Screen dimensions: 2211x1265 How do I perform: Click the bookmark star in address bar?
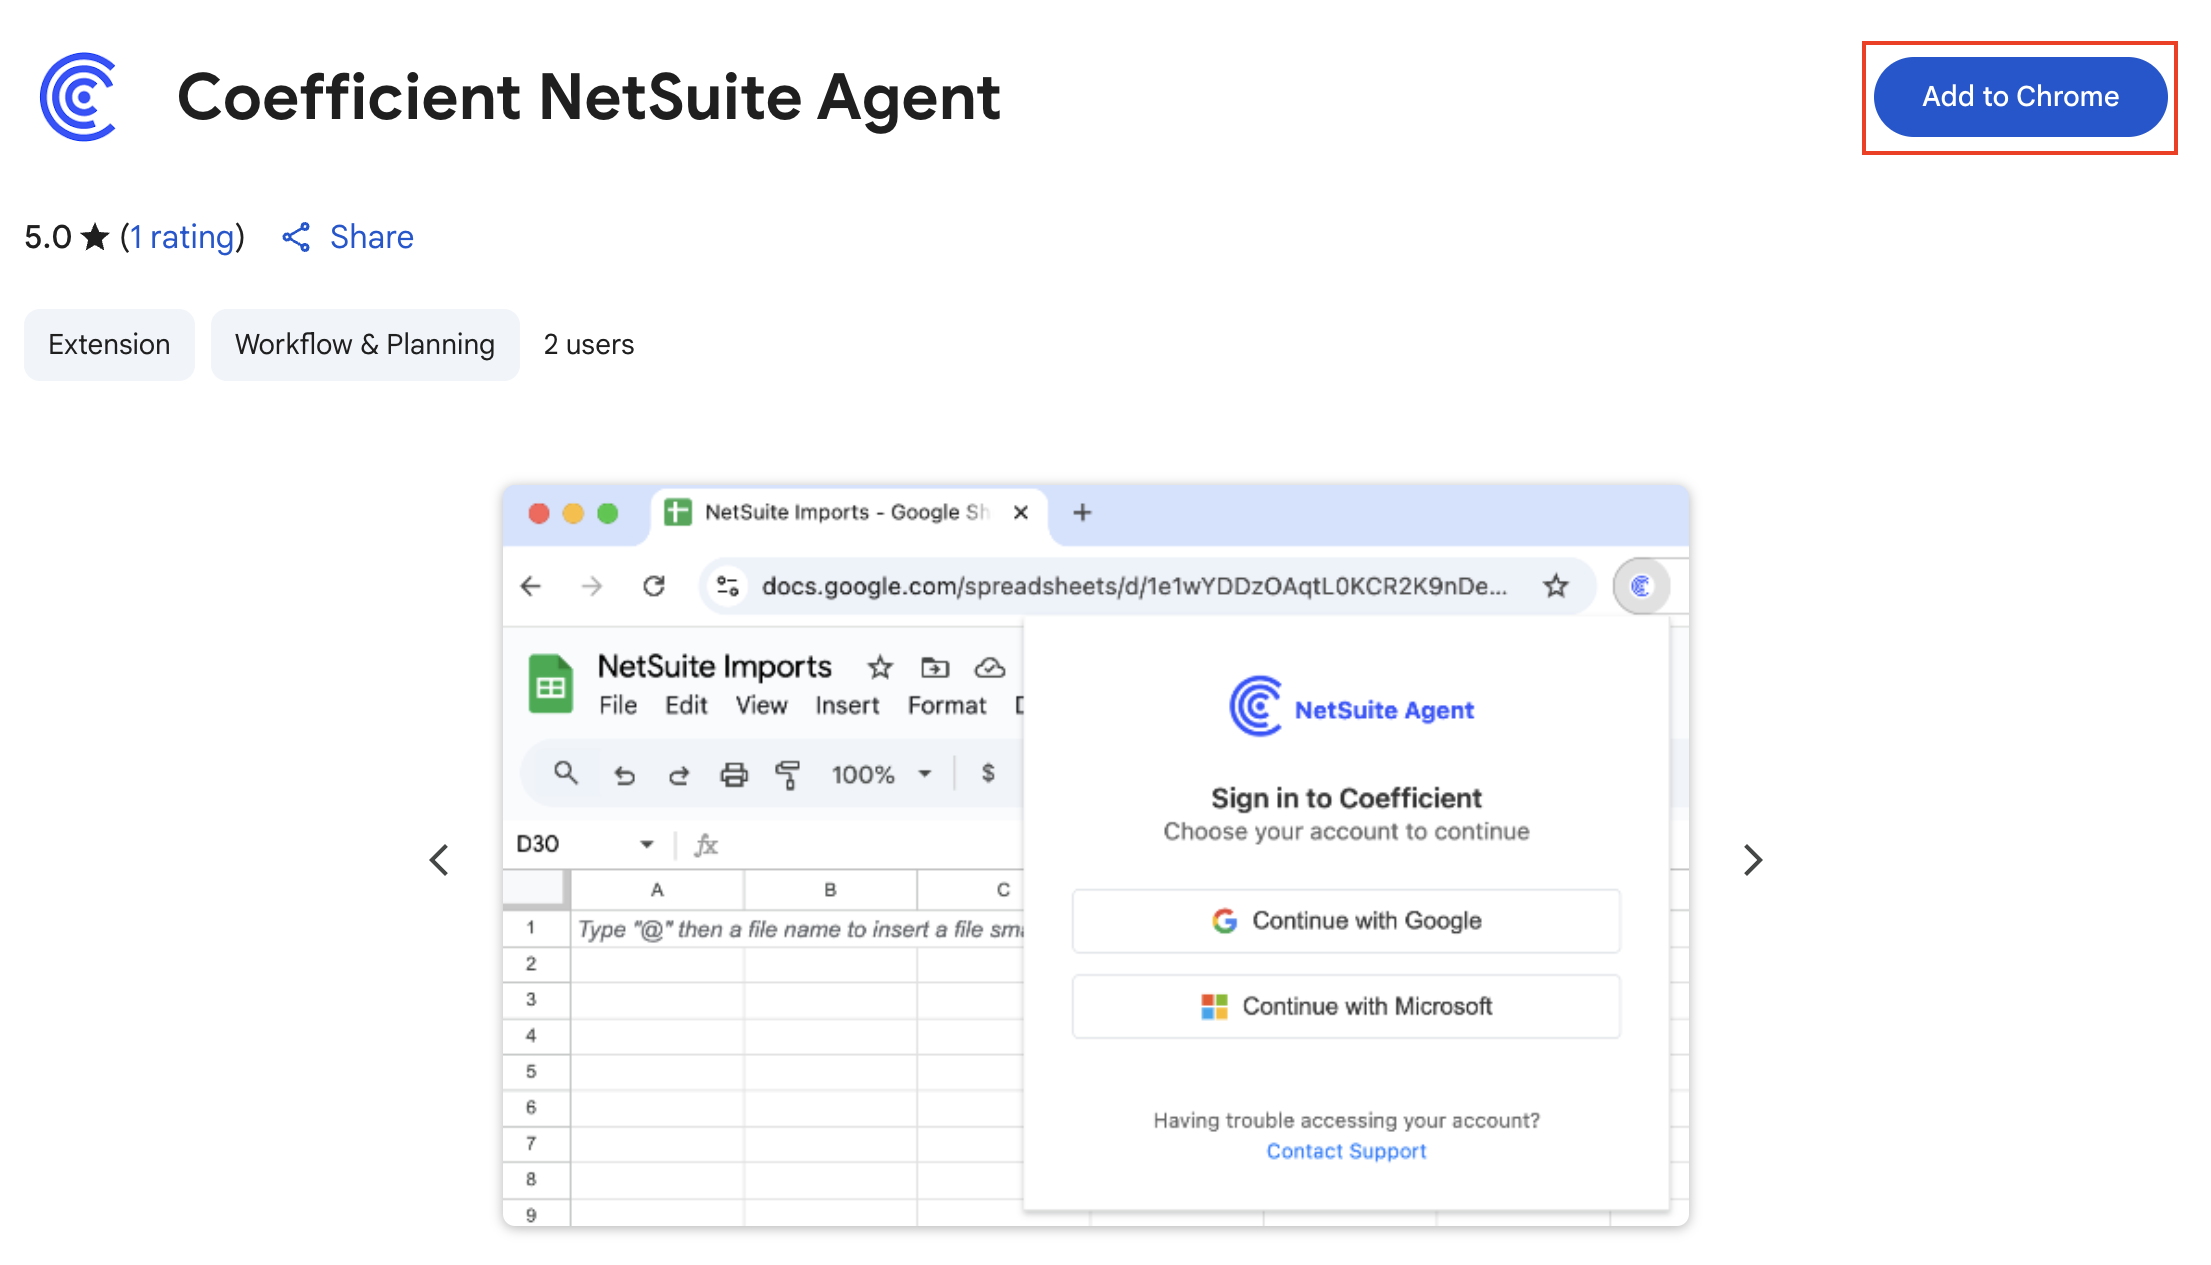(x=1555, y=586)
